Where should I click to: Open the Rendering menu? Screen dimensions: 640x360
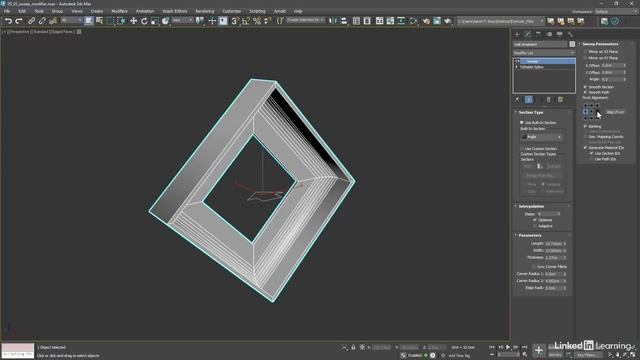(x=204, y=11)
